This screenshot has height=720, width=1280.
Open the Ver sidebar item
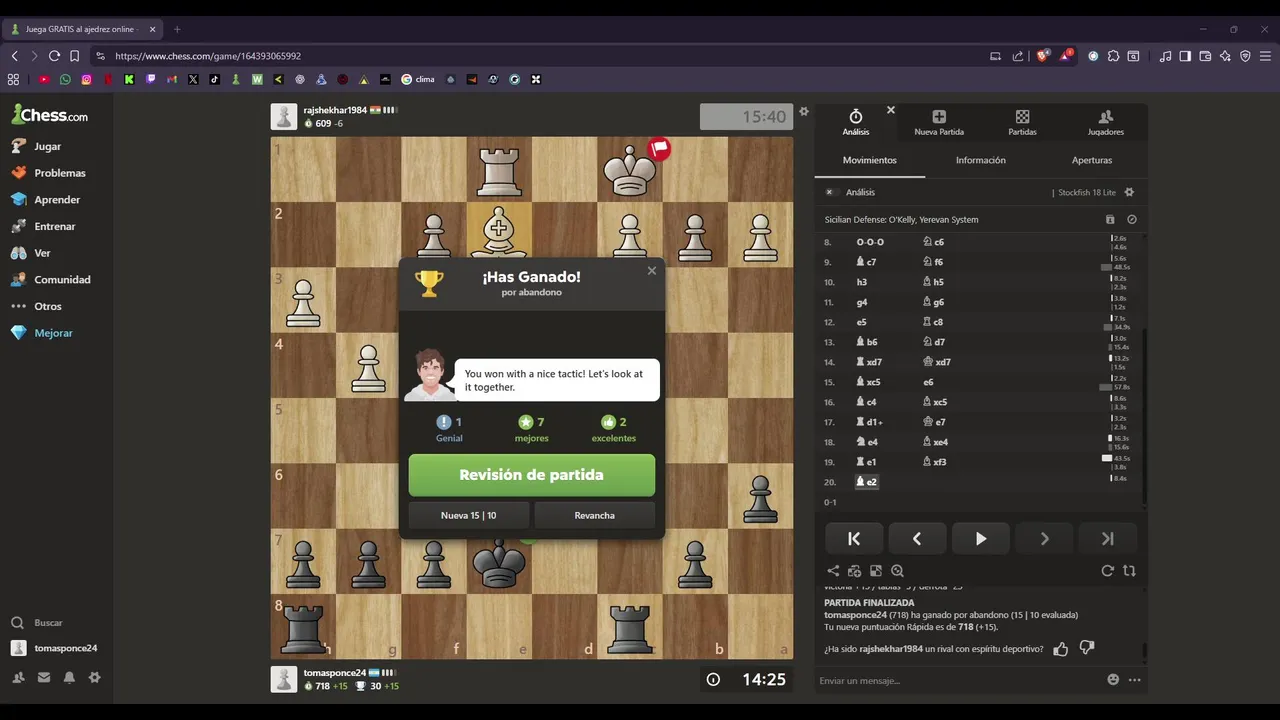point(31,253)
